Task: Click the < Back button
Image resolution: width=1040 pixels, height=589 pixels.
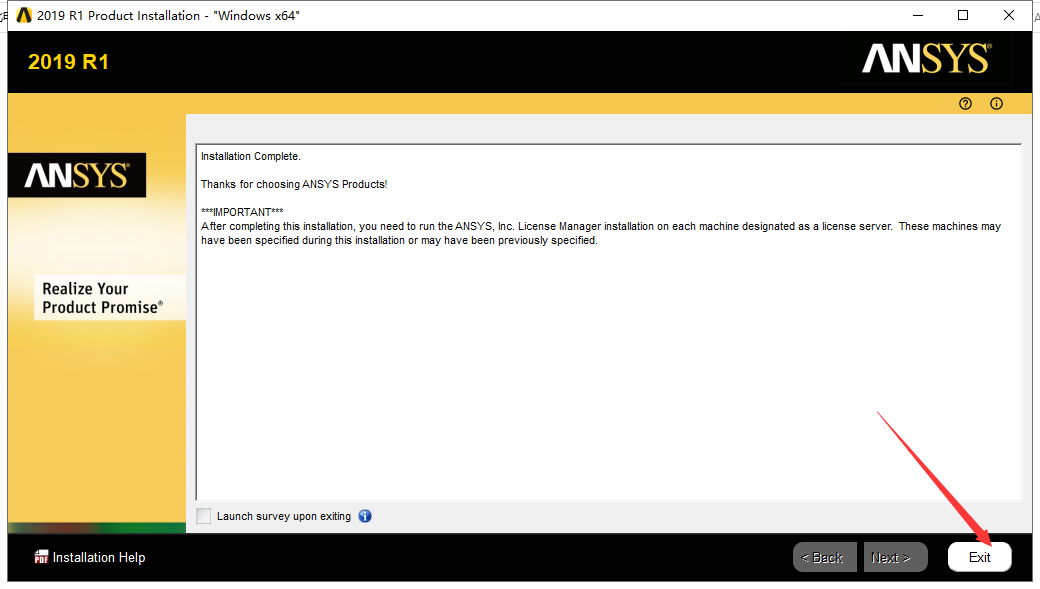Action: coord(824,557)
